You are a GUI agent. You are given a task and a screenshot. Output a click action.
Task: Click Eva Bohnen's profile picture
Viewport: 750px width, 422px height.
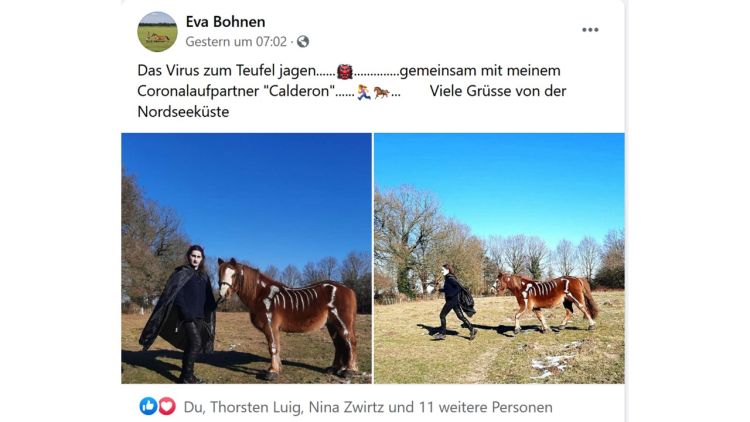tap(157, 32)
